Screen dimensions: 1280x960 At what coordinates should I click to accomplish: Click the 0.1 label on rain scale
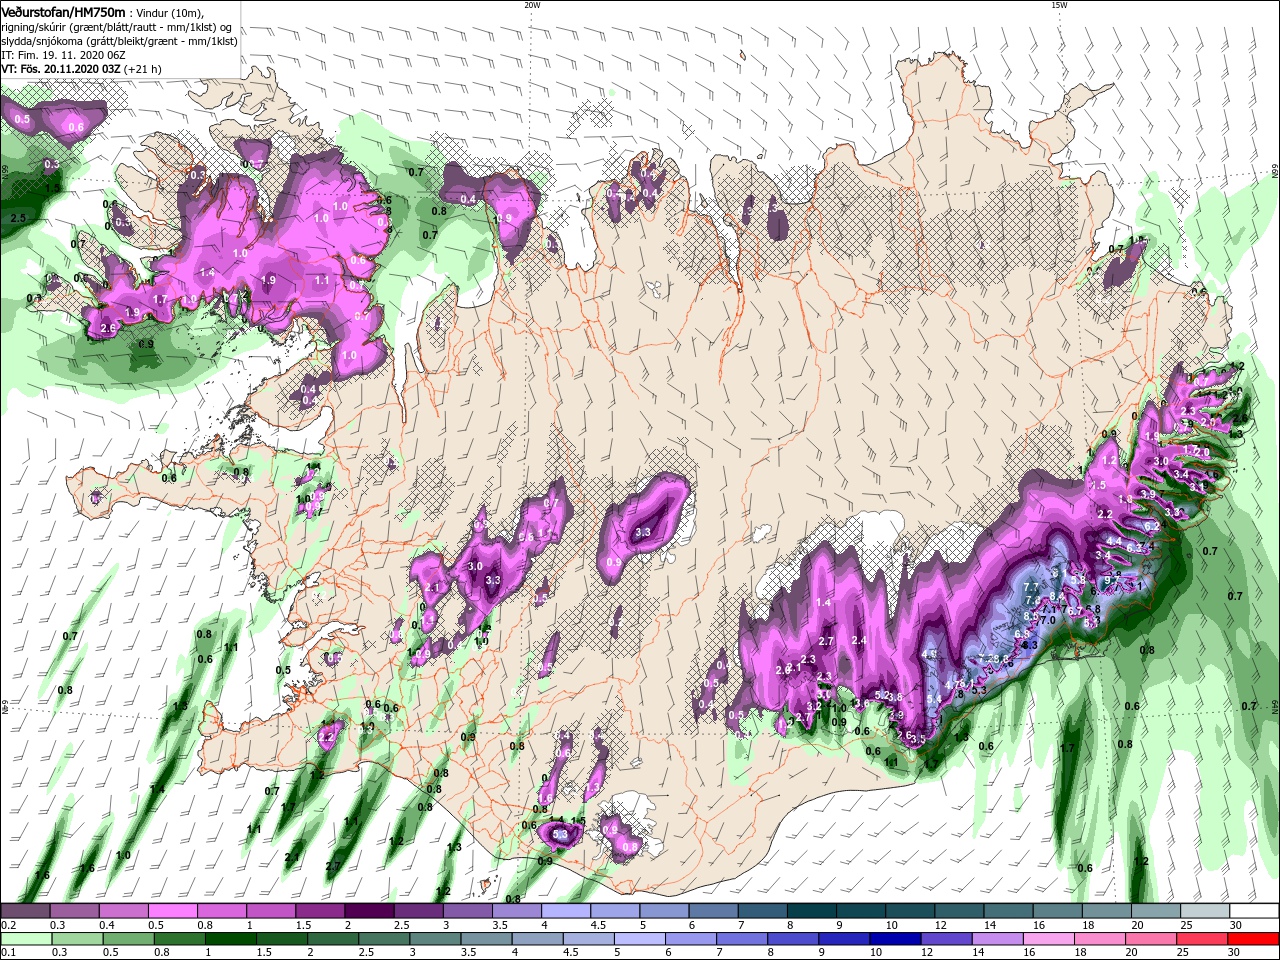point(8,952)
